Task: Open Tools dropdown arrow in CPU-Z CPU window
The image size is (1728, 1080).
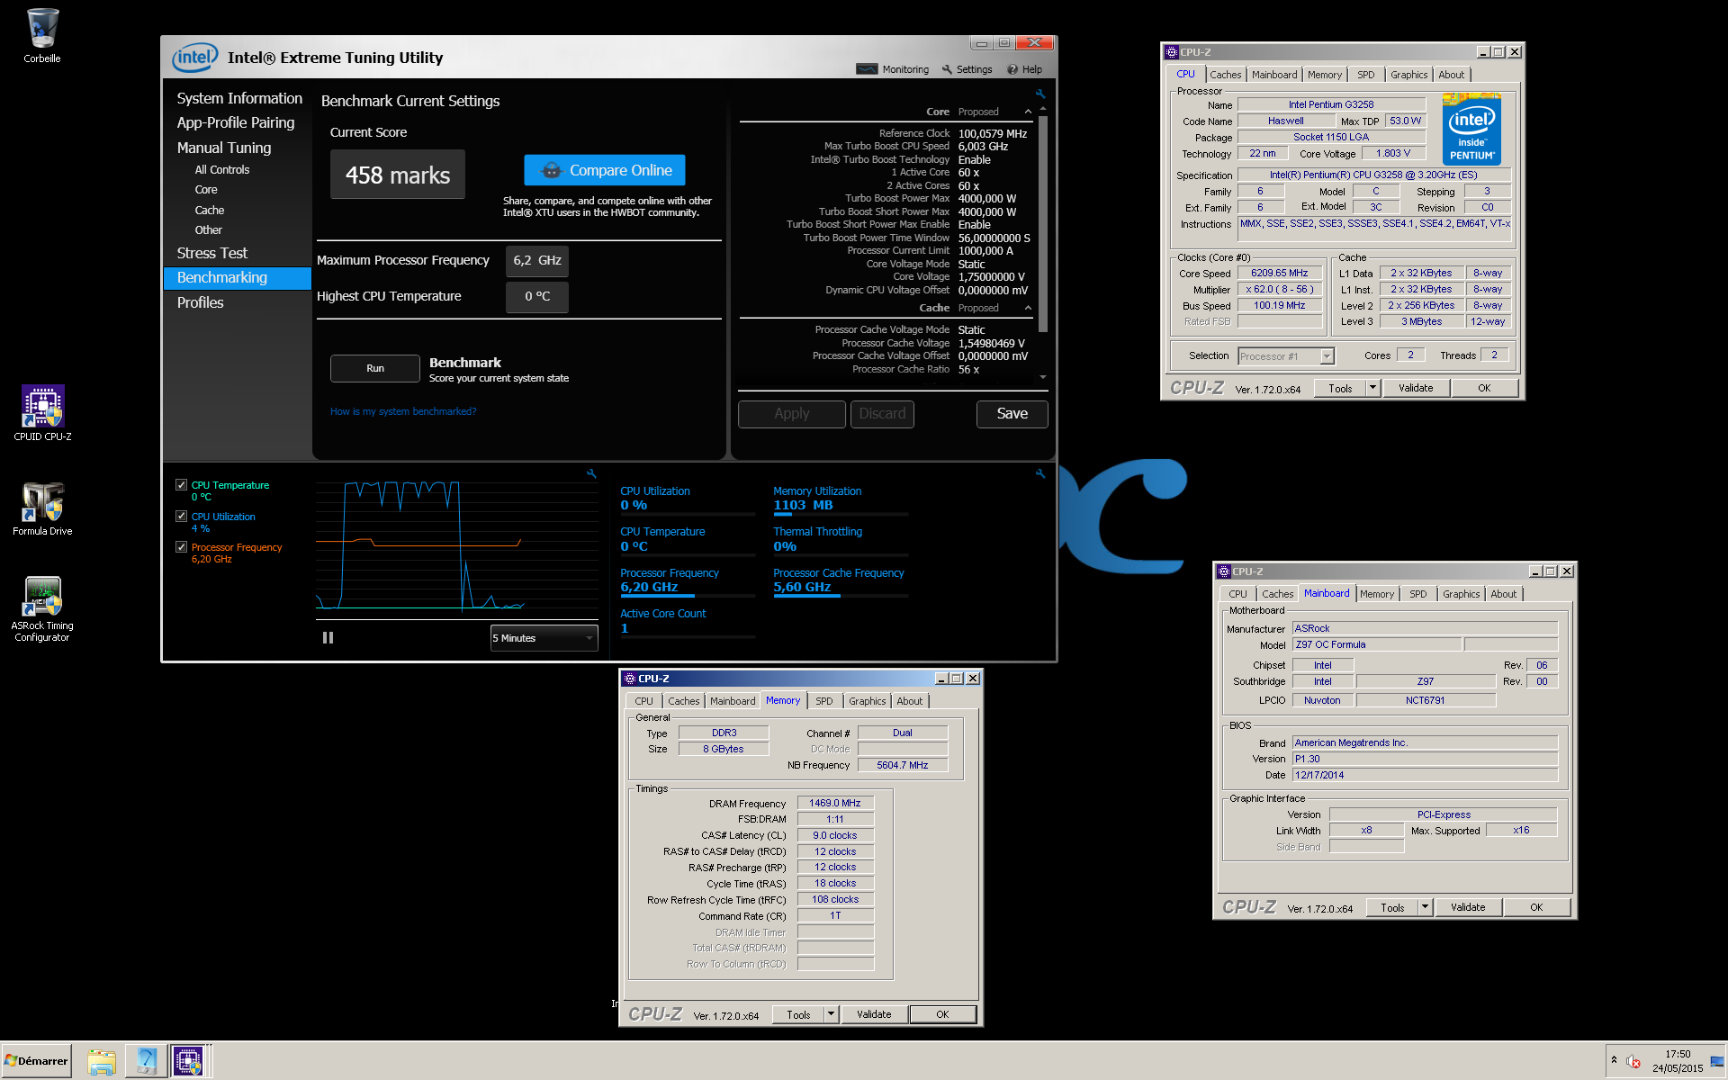Action: pyautogui.click(x=1373, y=388)
